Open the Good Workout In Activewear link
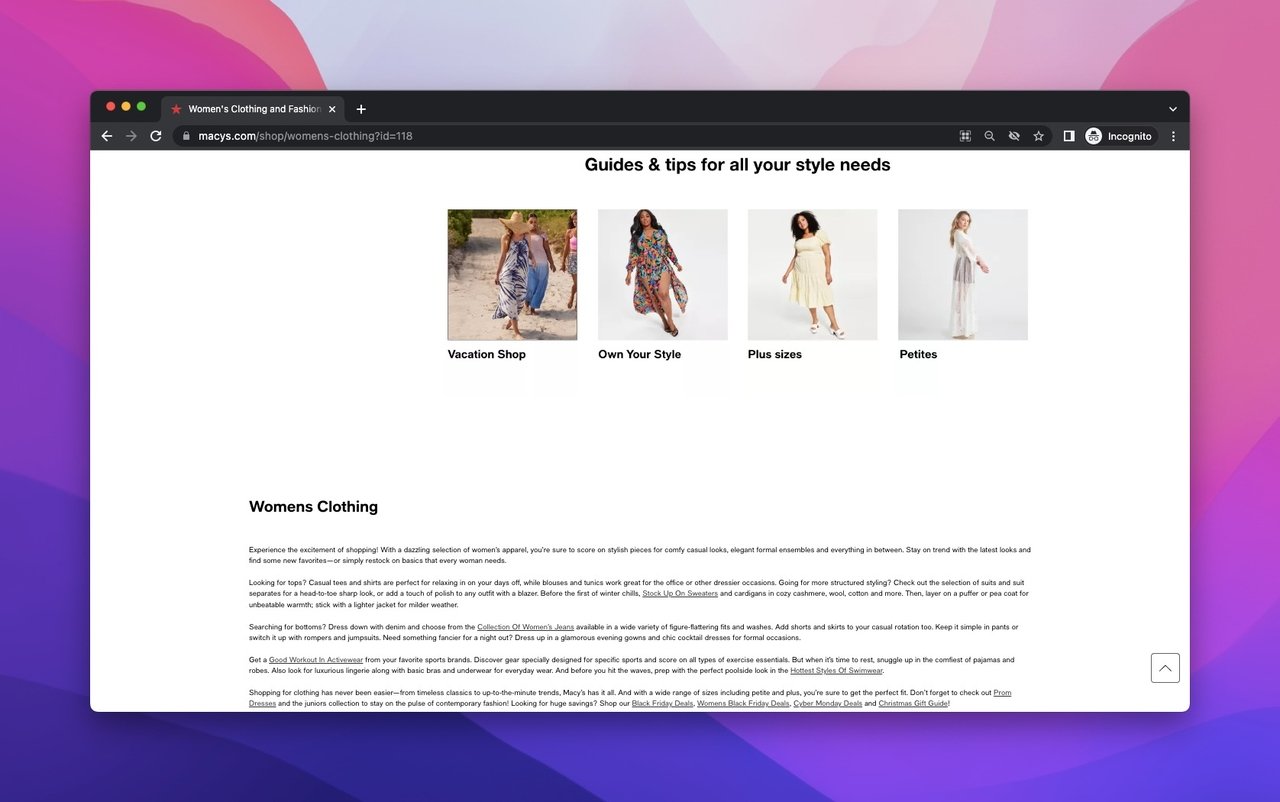1280x802 pixels. pyautogui.click(x=316, y=660)
